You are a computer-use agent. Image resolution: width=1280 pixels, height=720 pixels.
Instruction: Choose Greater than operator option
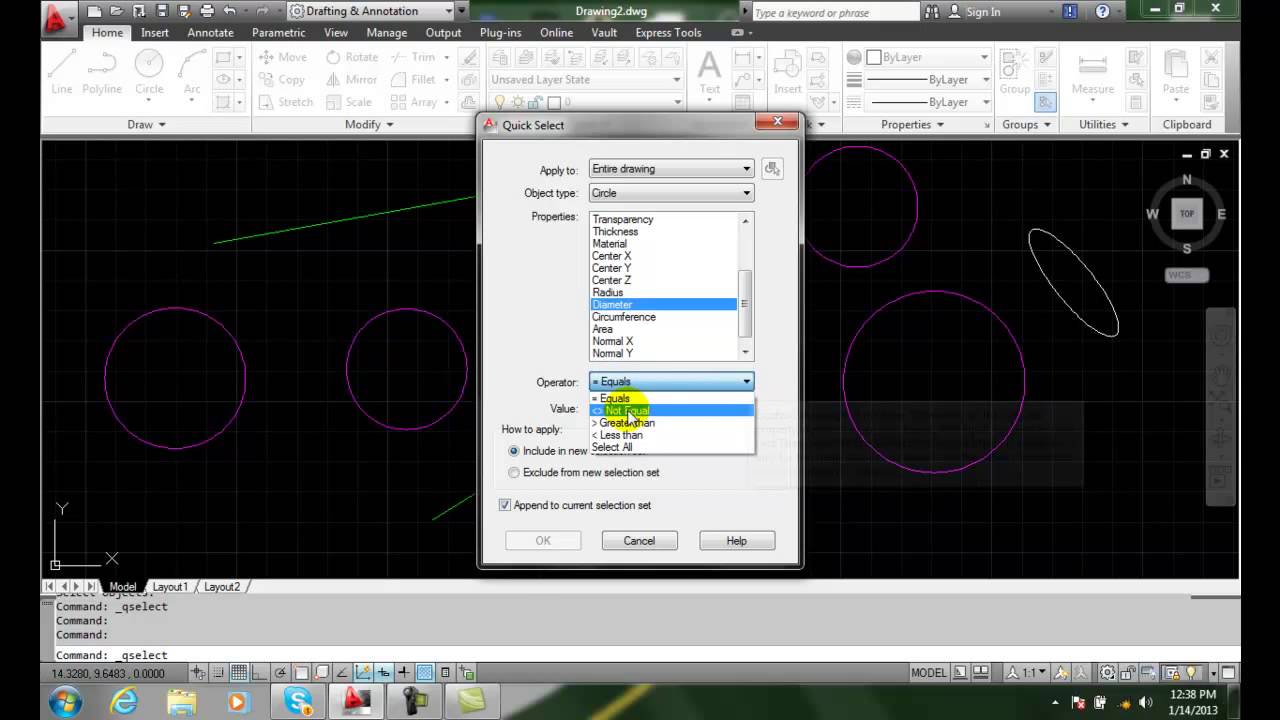(x=671, y=423)
